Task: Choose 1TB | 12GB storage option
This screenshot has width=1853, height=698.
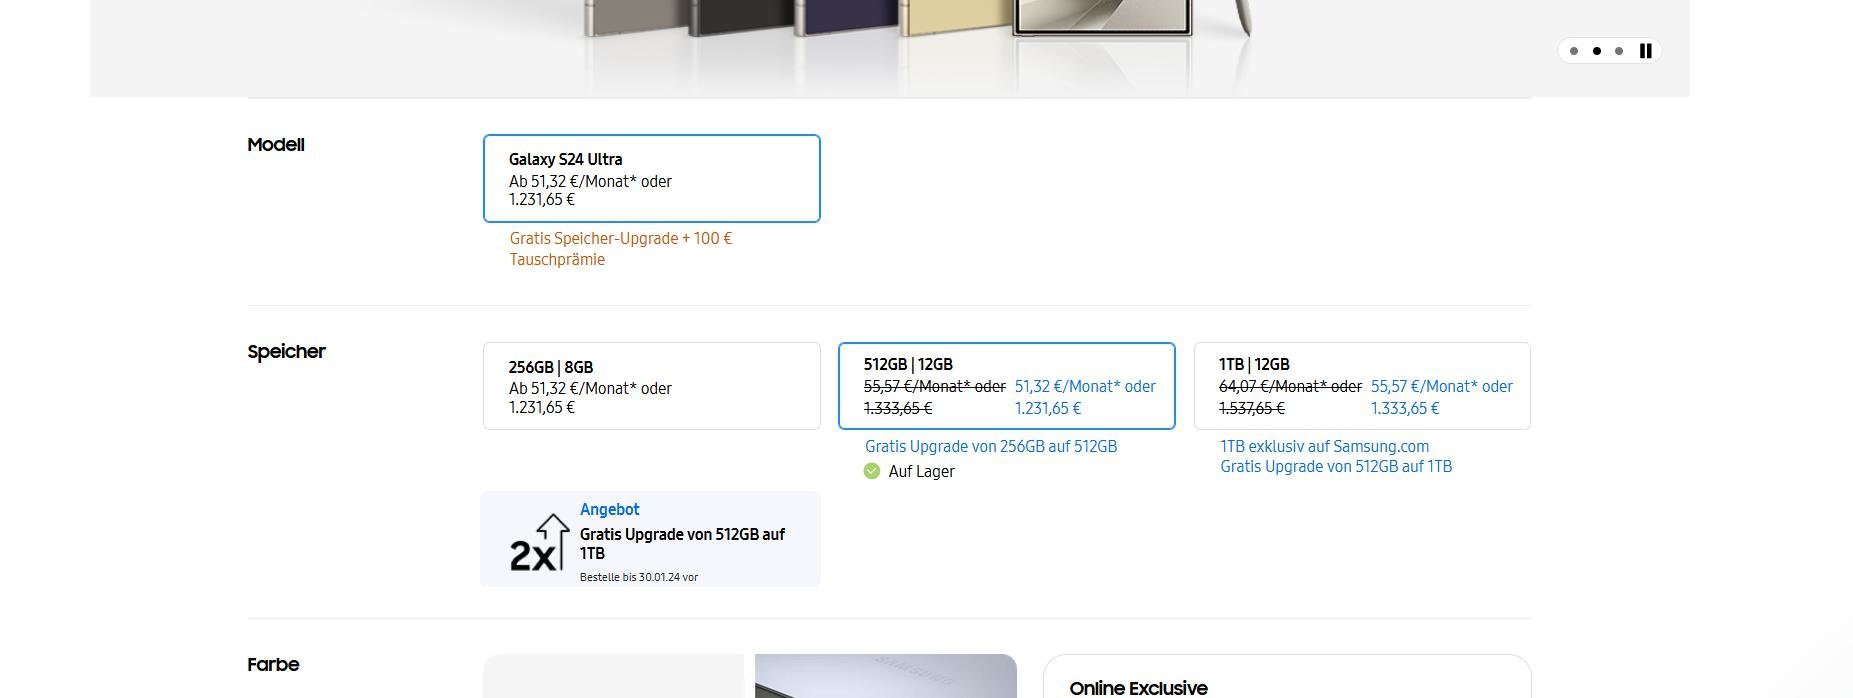Action: (1362, 386)
